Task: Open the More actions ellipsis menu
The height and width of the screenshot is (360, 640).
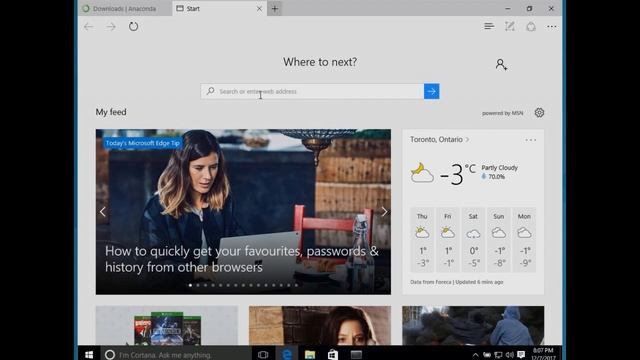Action: pos(552,27)
